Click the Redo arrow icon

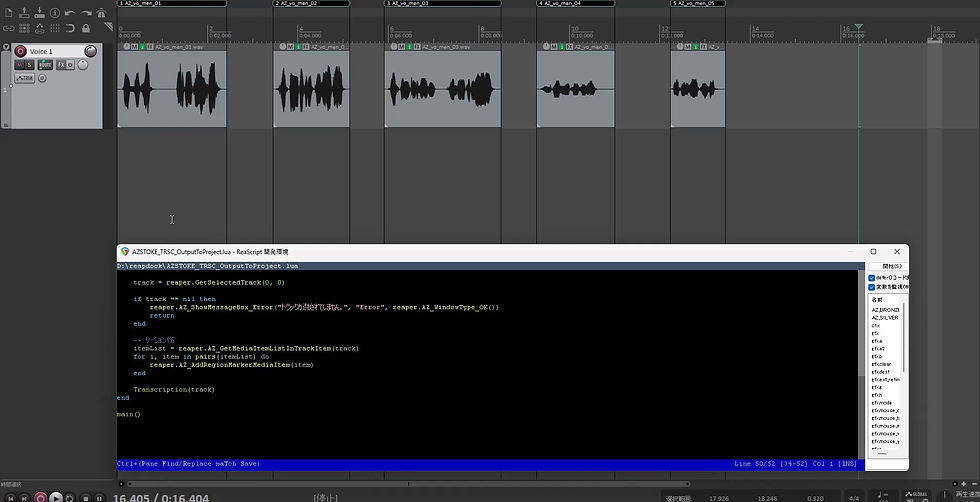[x=85, y=12]
